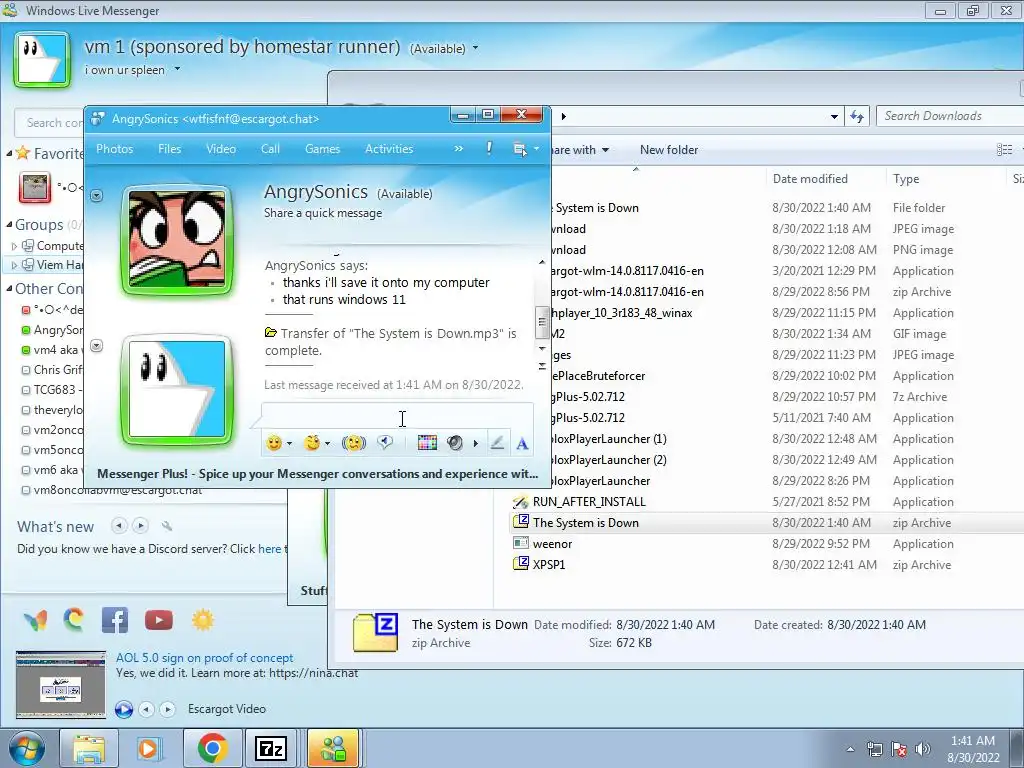The height and width of the screenshot is (768, 1024).
Task: Open the font letter A icon
Action: pos(522,444)
